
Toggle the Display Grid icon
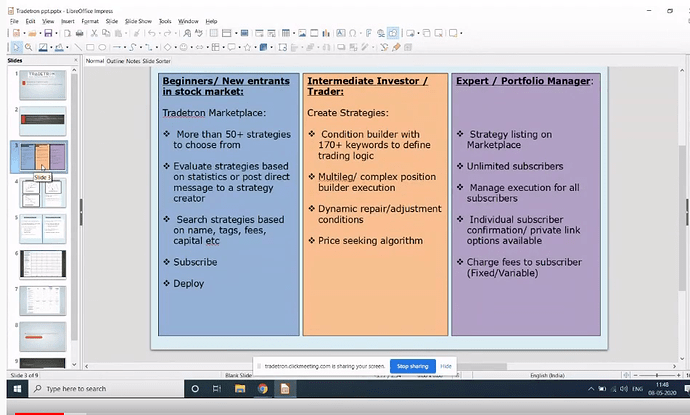coord(213,33)
